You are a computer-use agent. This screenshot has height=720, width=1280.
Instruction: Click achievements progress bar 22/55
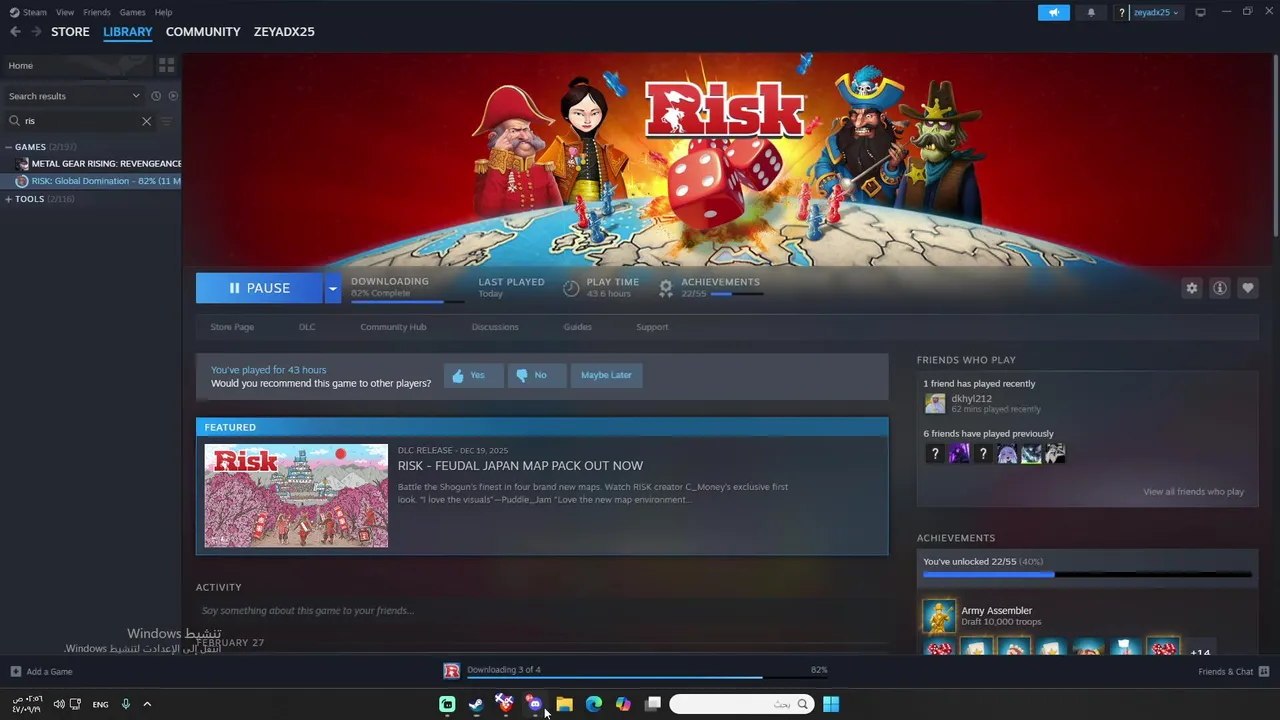click(1087, 575)
